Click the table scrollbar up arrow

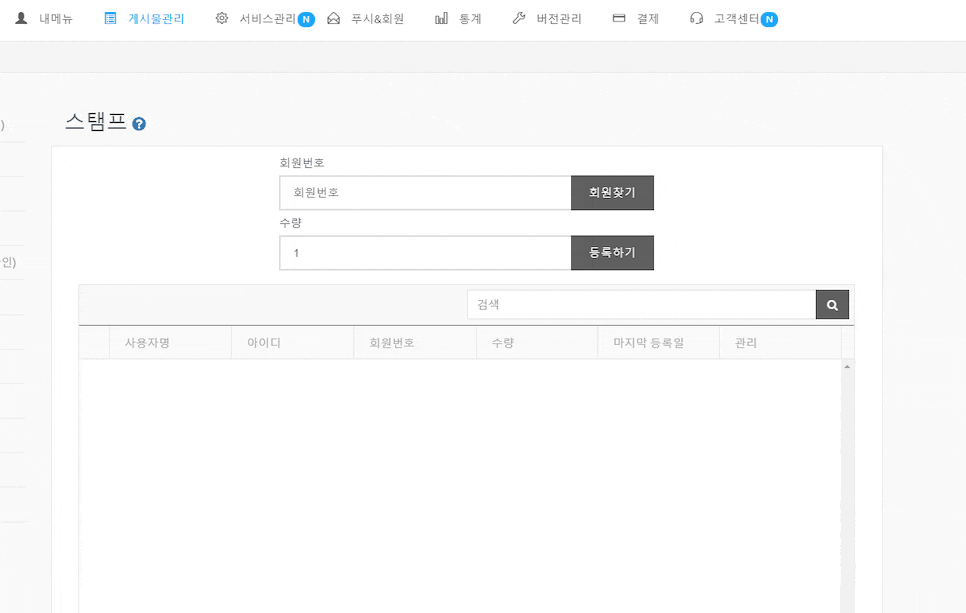point(848,367)
